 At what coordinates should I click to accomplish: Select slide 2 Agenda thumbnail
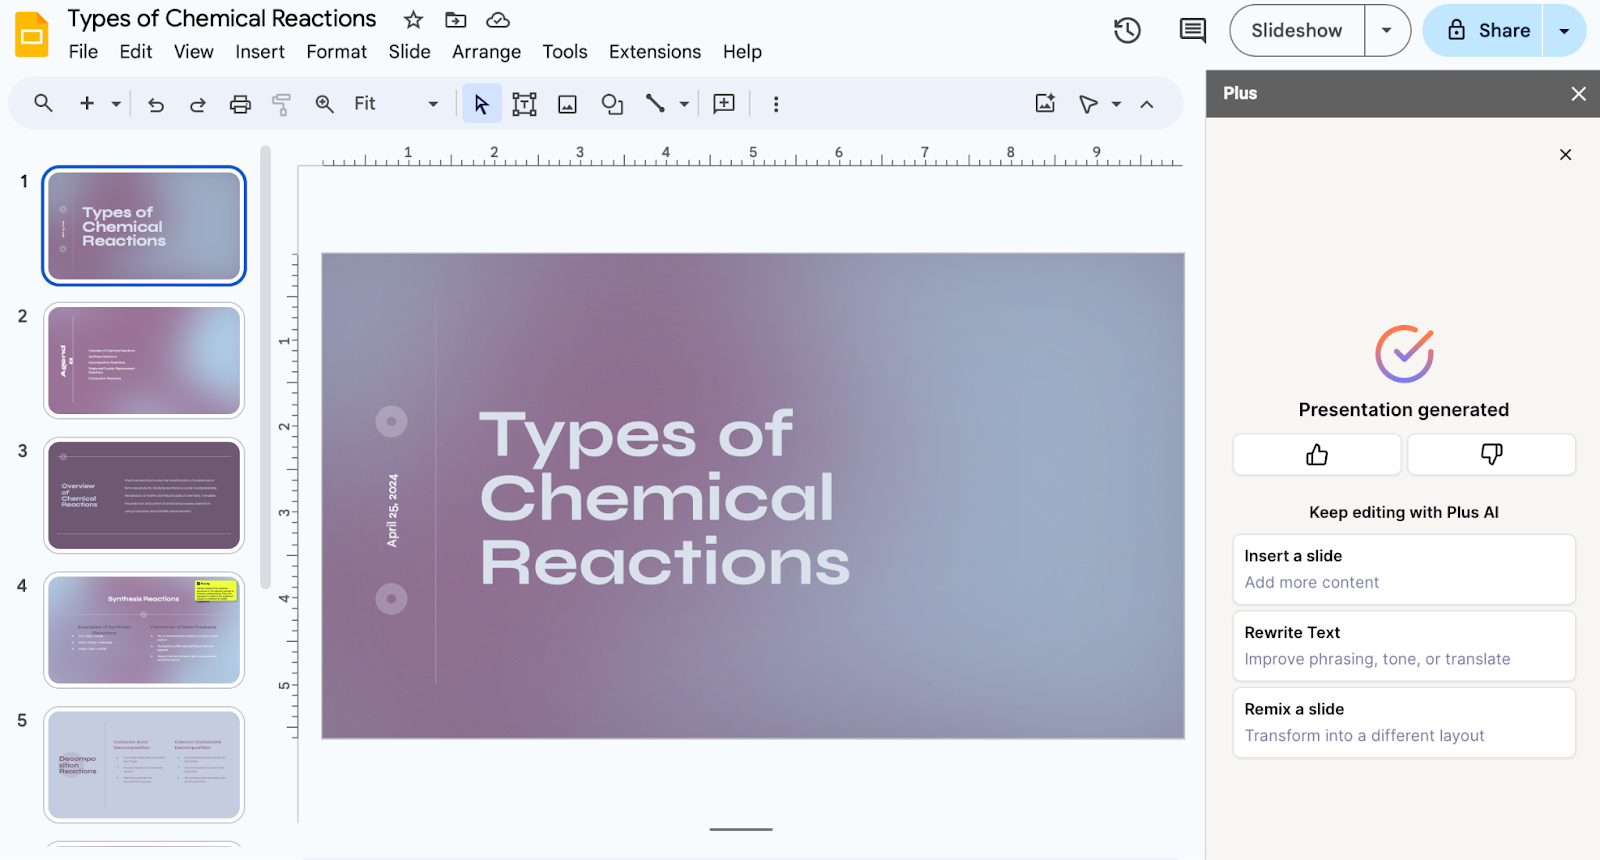[x=144, y=360]
